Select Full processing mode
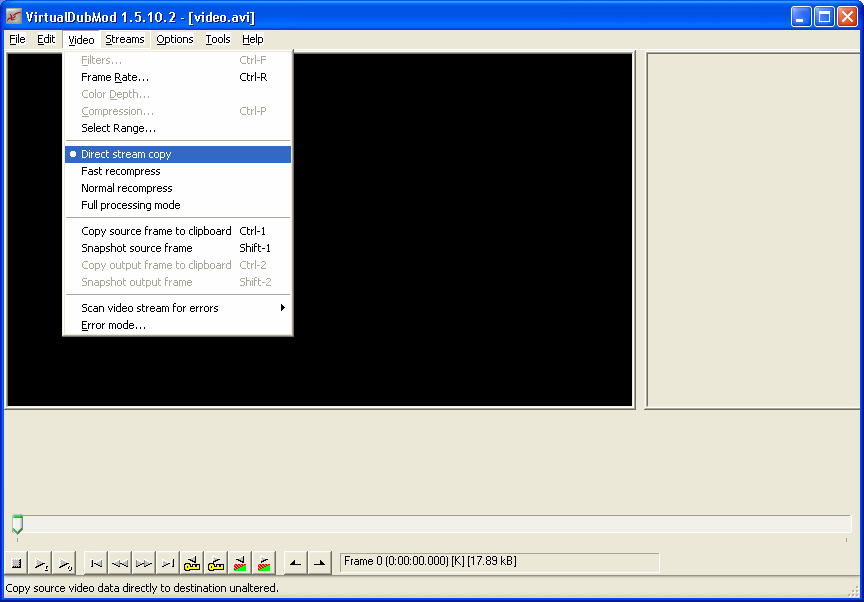Image resolution: width=864 pixels, height=602 pixels. coord(178,205)
